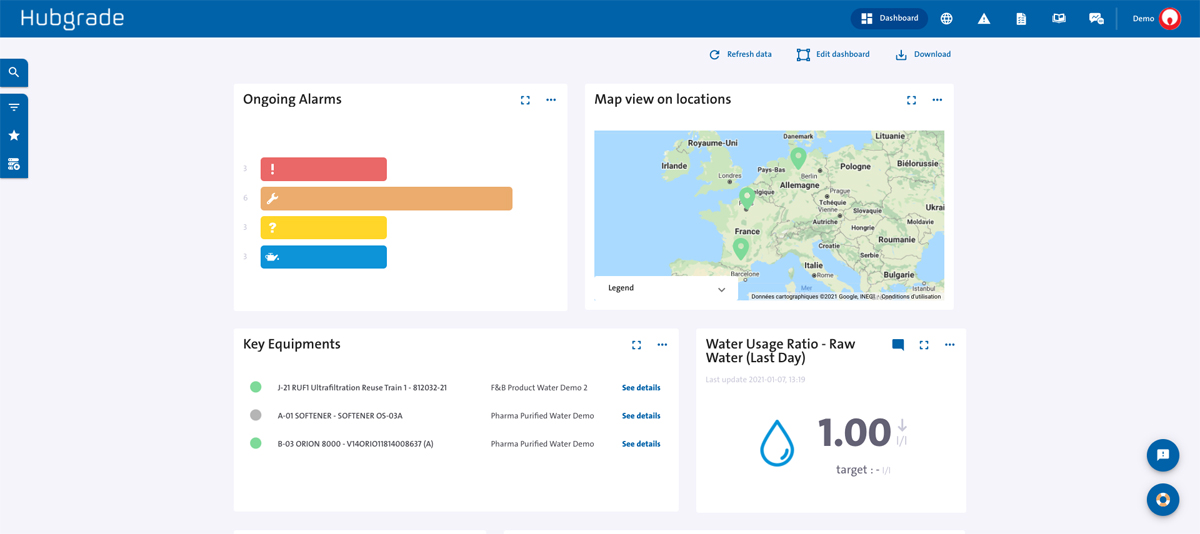Click the globe icon in header

coord(946,19)
